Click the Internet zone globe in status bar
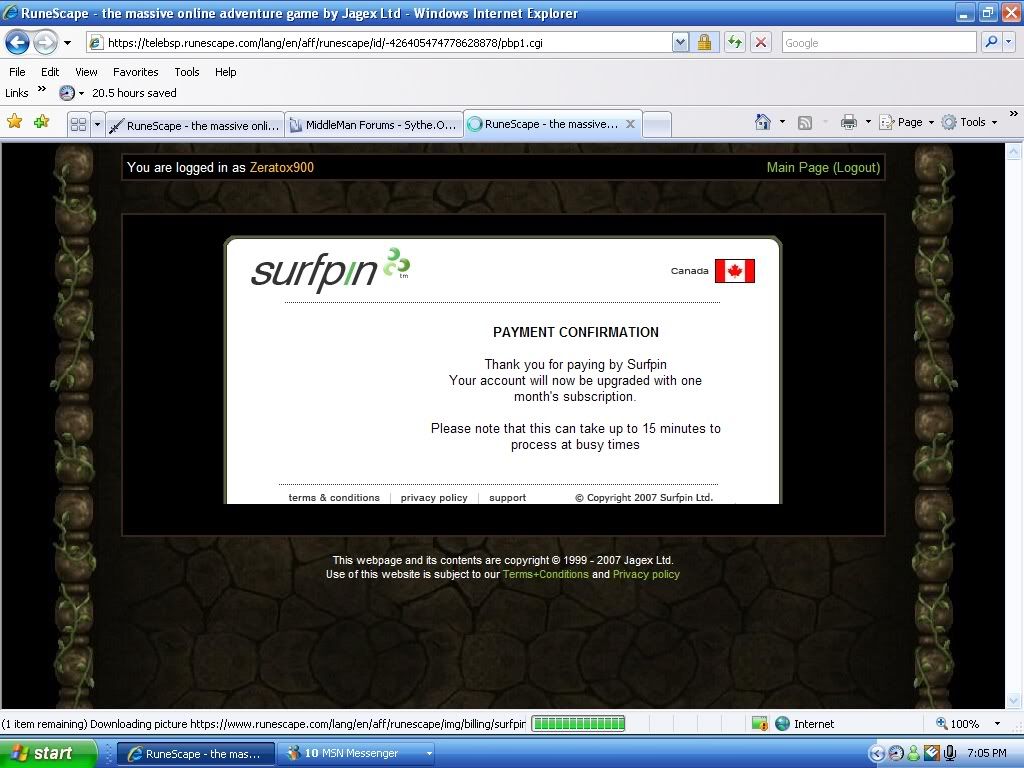 point(782,724)
